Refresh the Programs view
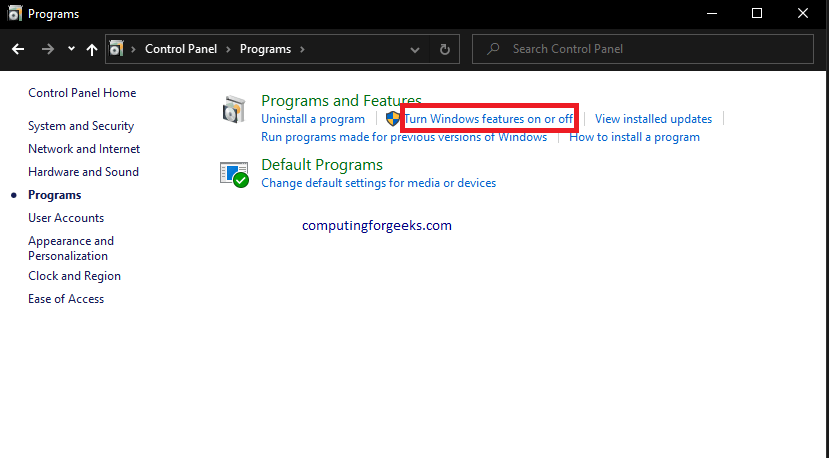 click(445, 49)
